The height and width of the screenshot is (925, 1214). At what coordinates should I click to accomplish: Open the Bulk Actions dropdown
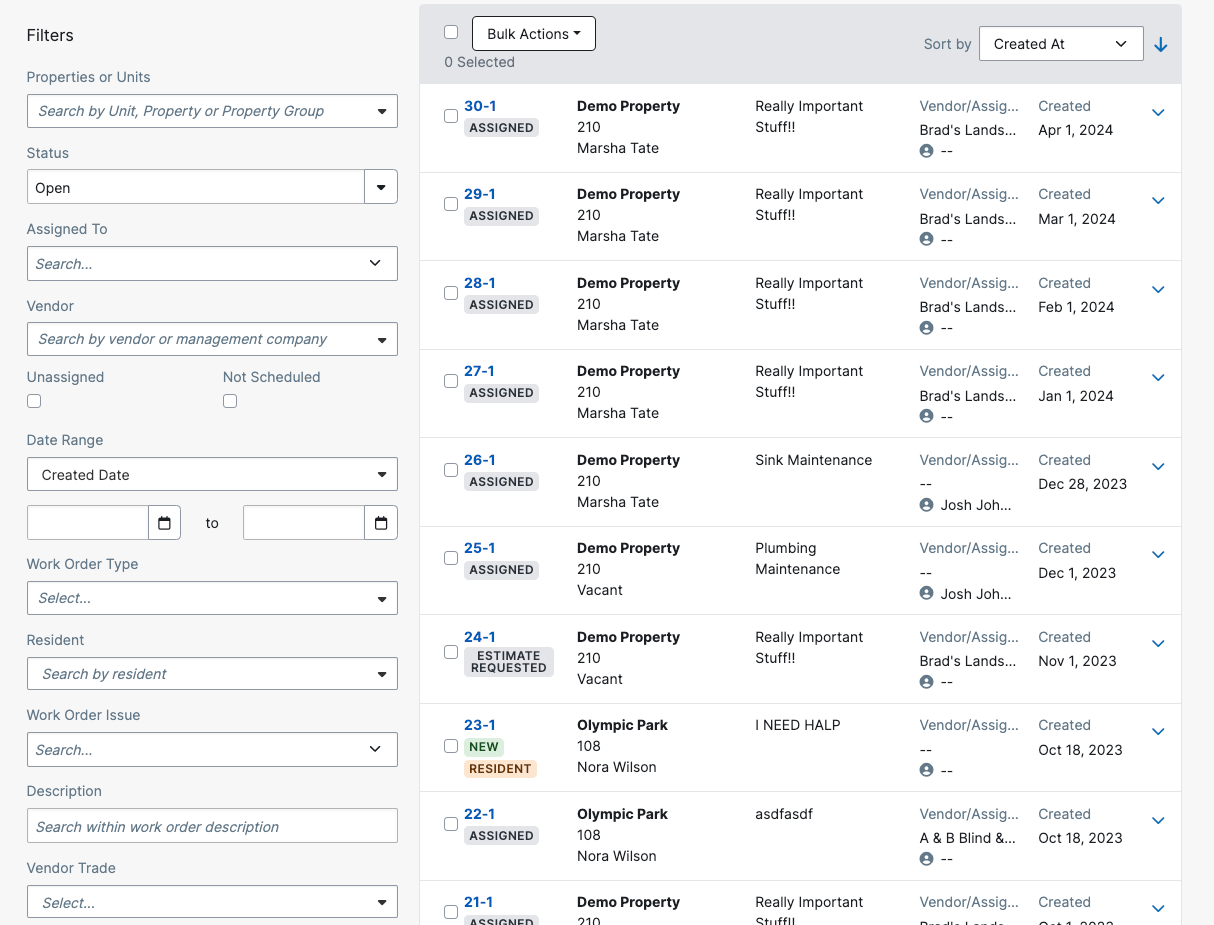pyautogui.click(x=534, y=34)
